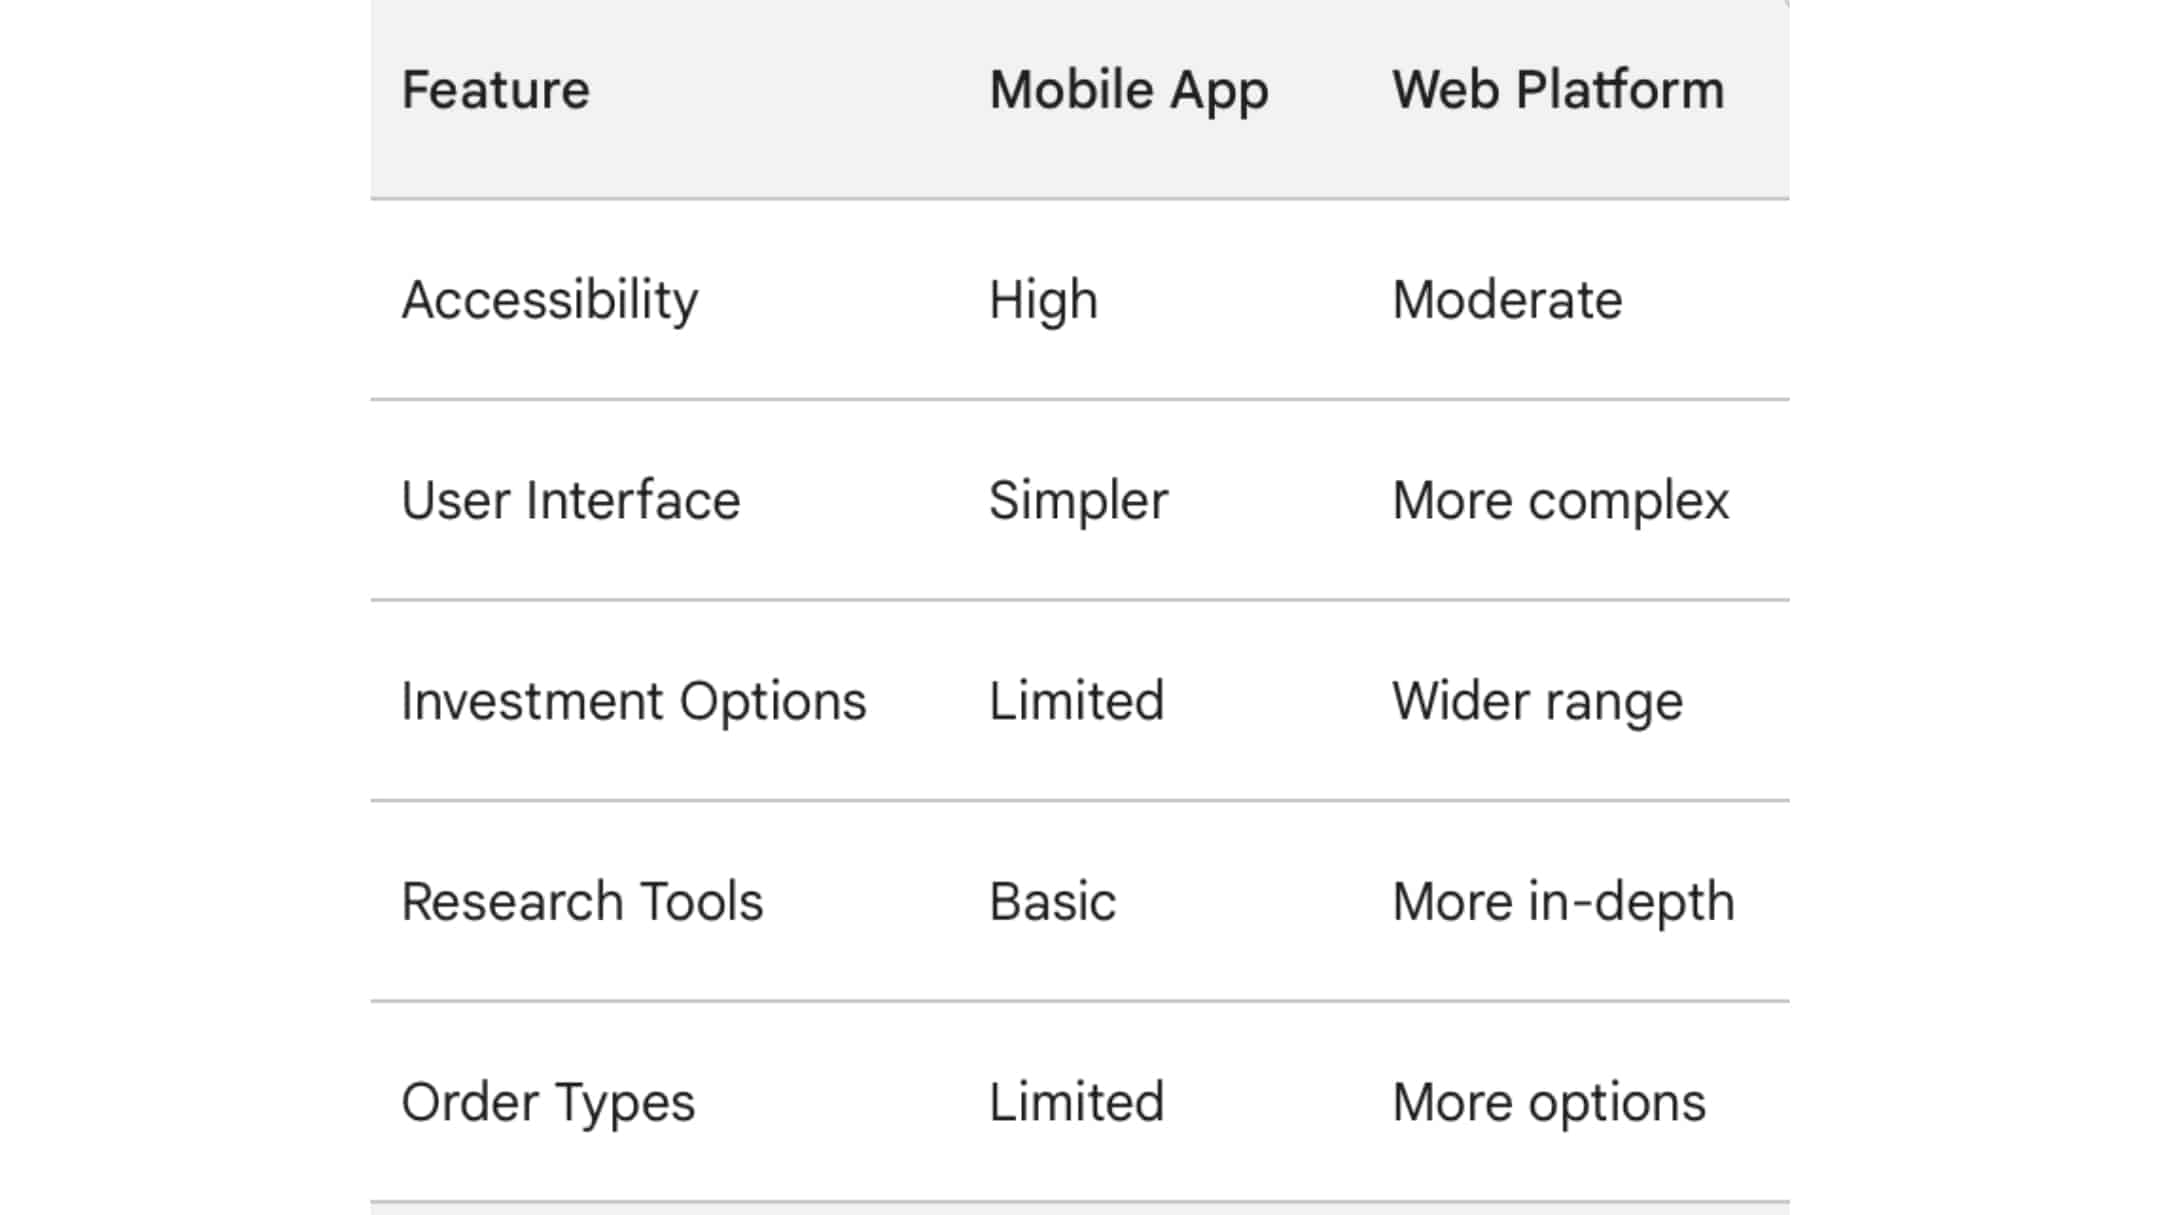Select the Research Tools row label
2160x1215 pixels.
(582, 901)
